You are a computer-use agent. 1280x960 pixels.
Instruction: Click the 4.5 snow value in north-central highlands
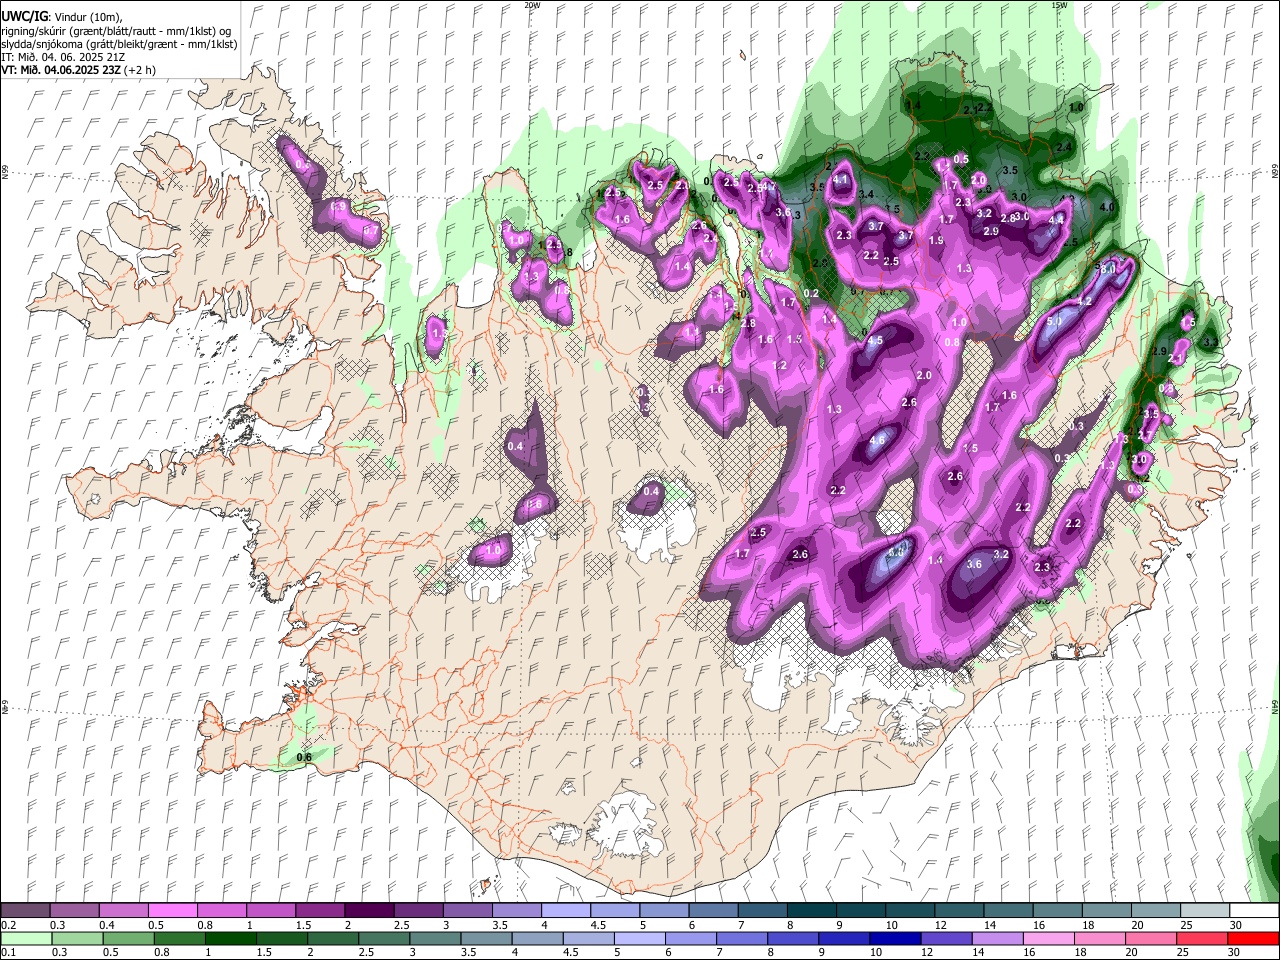[875, 341]
